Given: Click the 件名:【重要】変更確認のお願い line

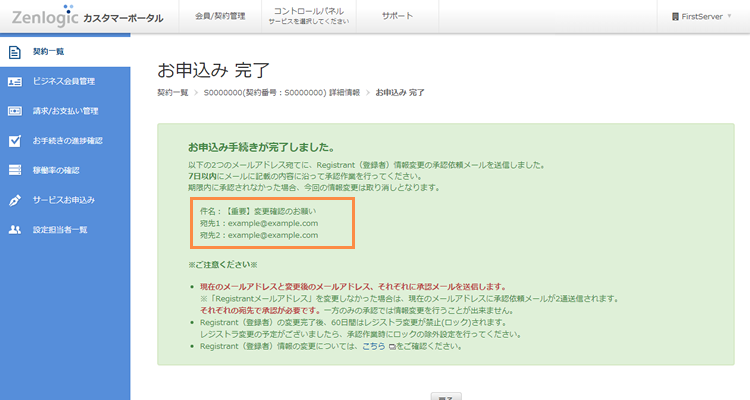Looking at the screenshot, I should pyautogui.click(x=258, y=211).
